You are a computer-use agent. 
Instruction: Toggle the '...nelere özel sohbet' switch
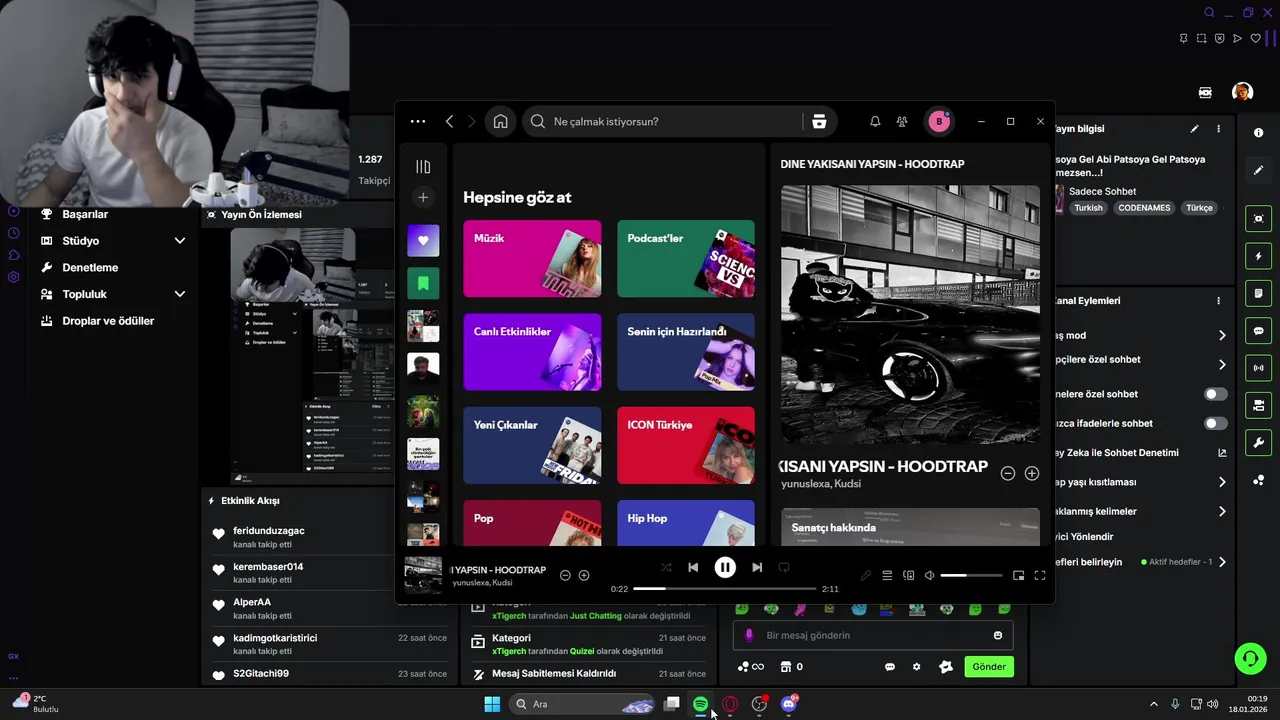point(1215,394)
